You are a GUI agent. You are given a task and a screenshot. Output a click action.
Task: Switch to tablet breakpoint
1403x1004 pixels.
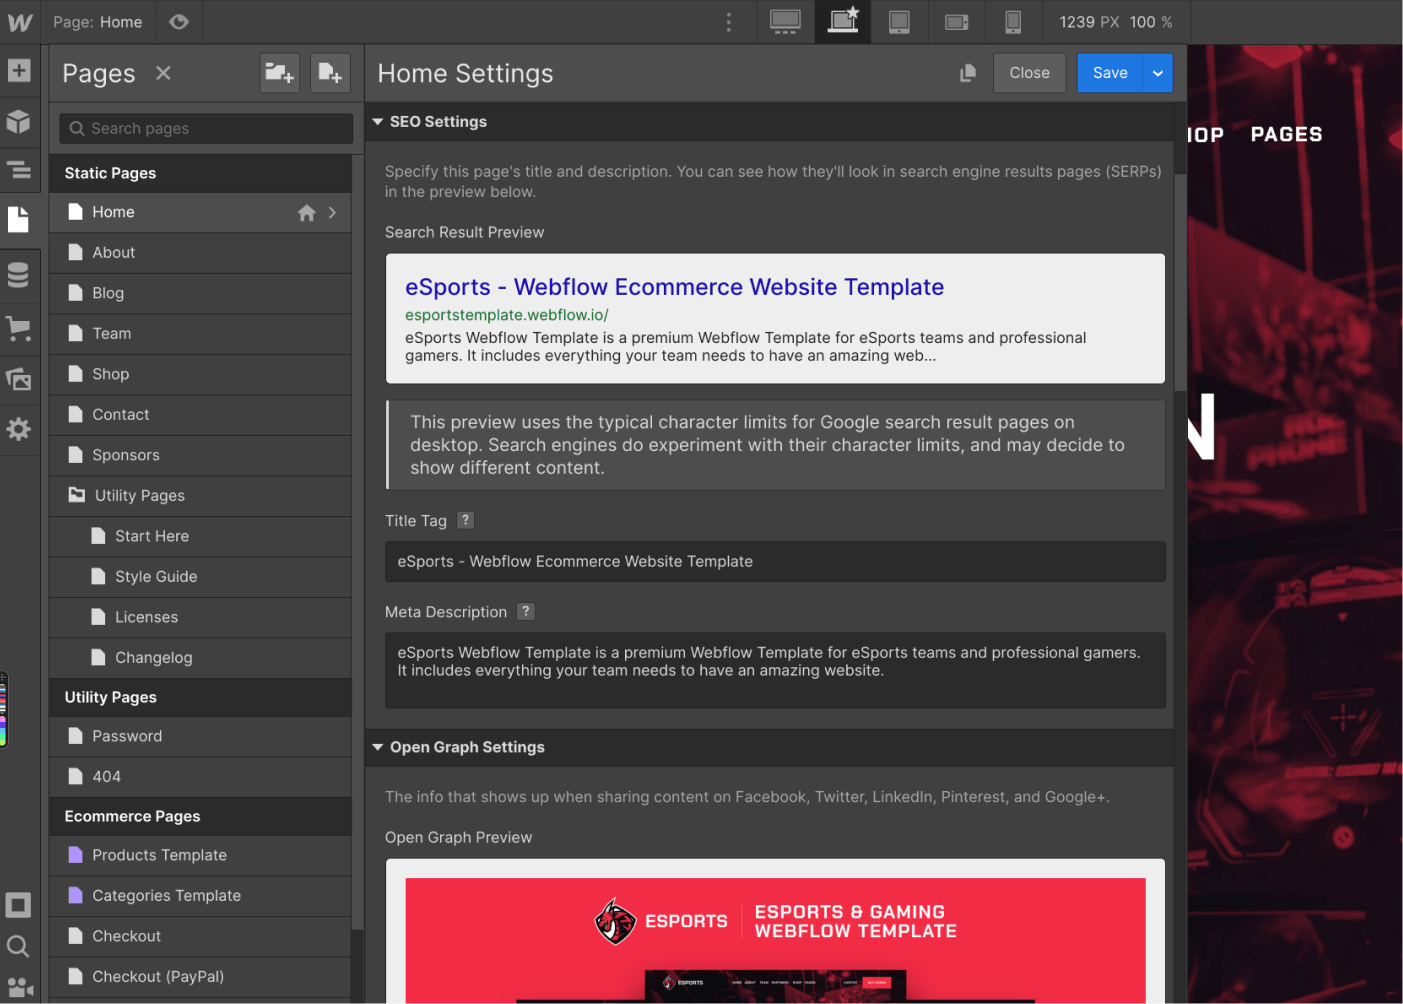tap(899, 22)
